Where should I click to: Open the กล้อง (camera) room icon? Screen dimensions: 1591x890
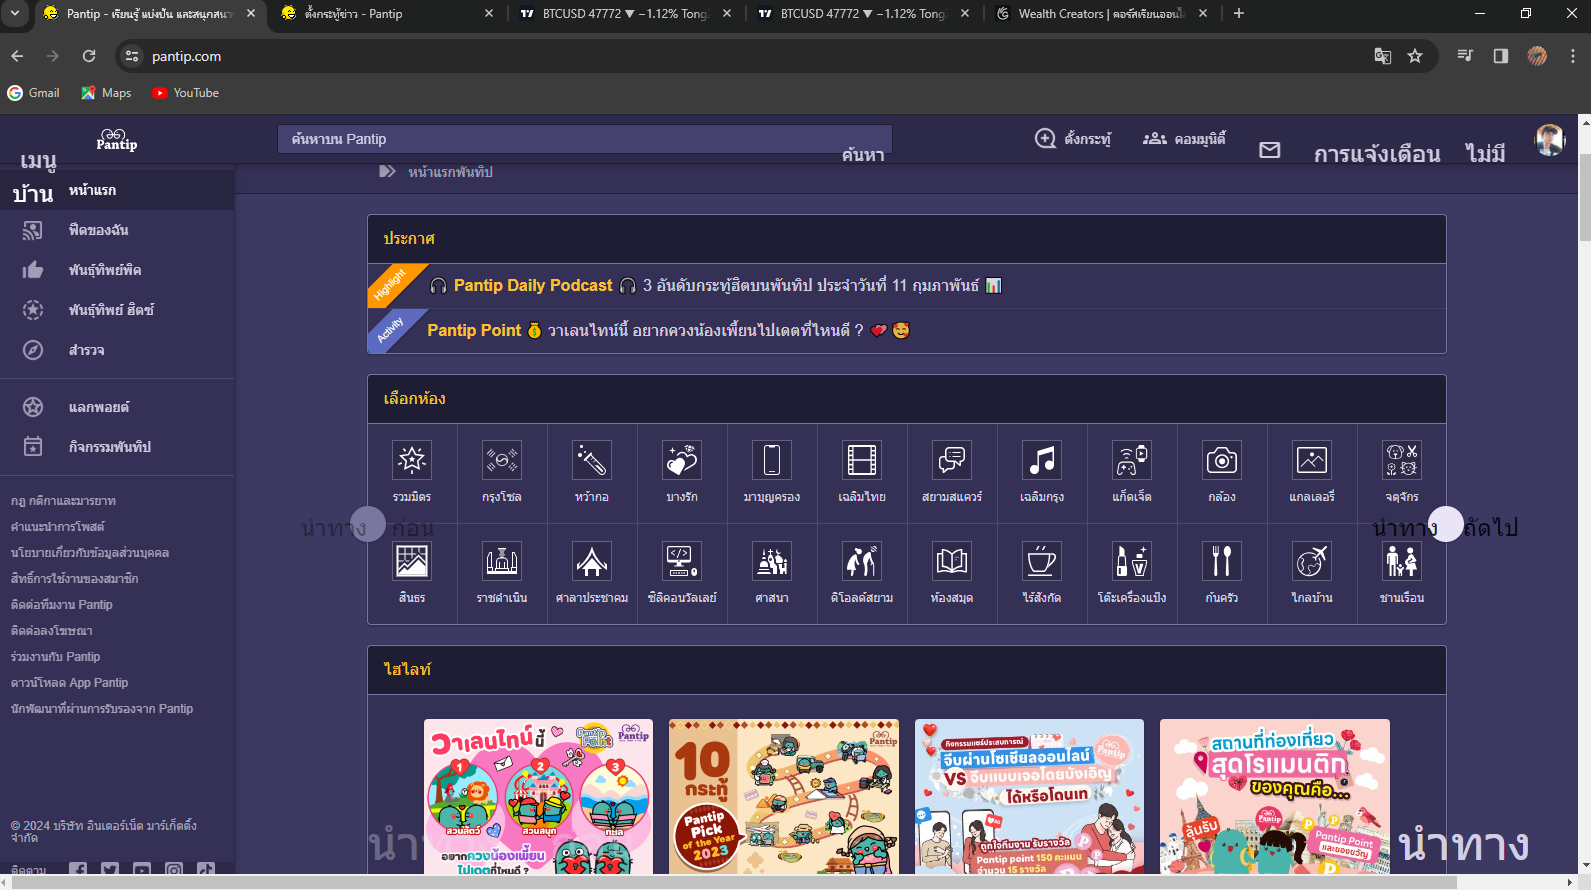tap(1221, 461)
